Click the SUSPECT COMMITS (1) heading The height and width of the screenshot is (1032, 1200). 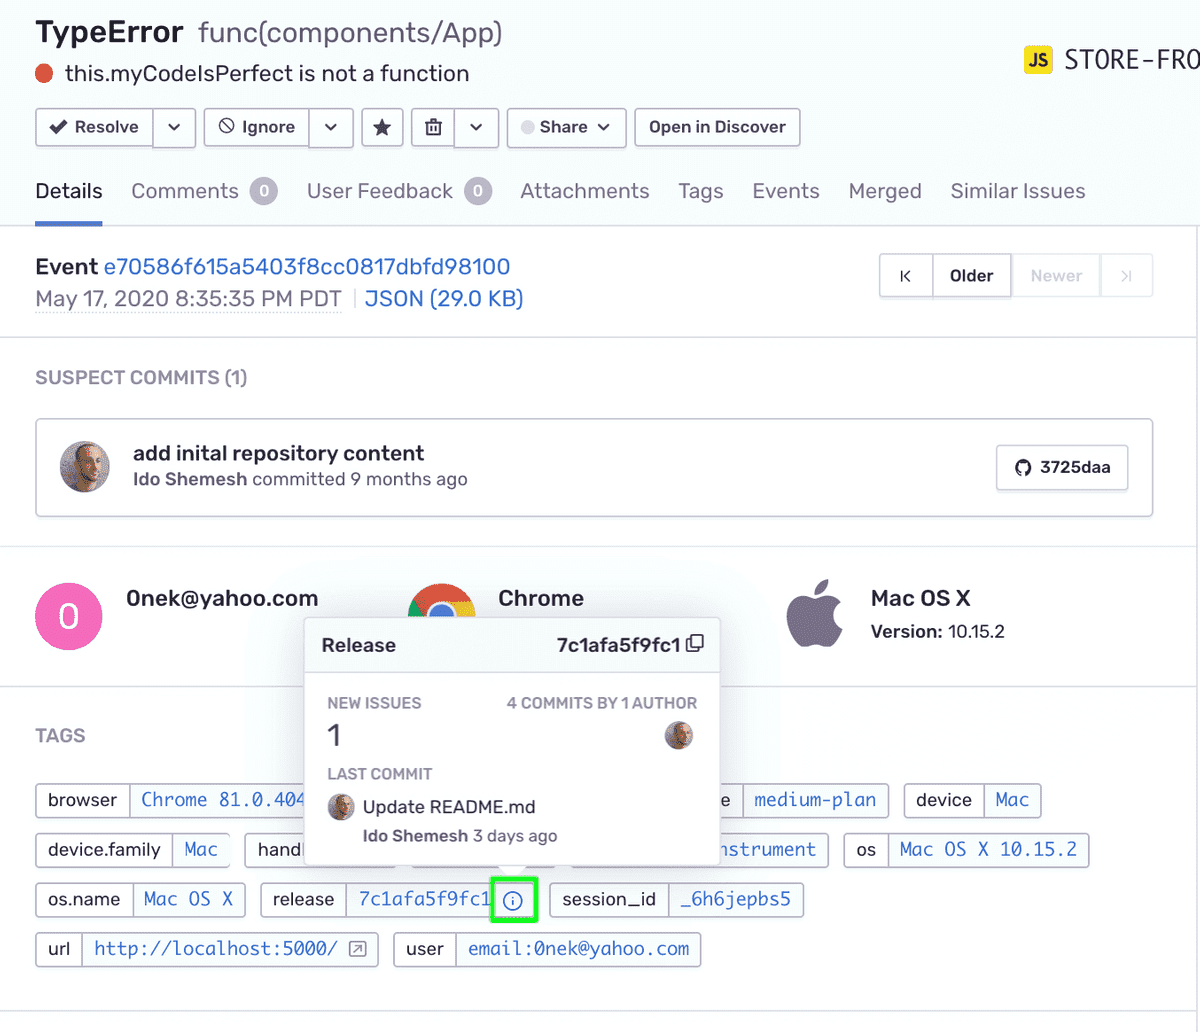[x=141, y=378]
